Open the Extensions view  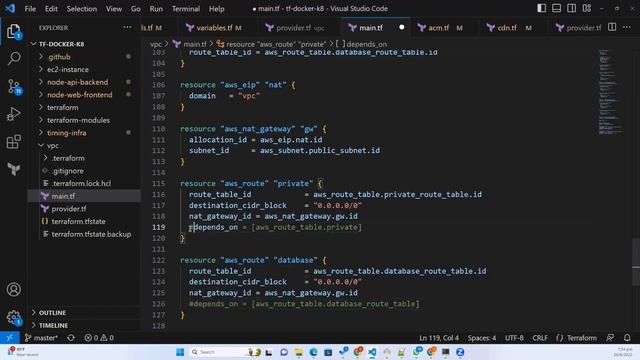(x=13, y=142)
